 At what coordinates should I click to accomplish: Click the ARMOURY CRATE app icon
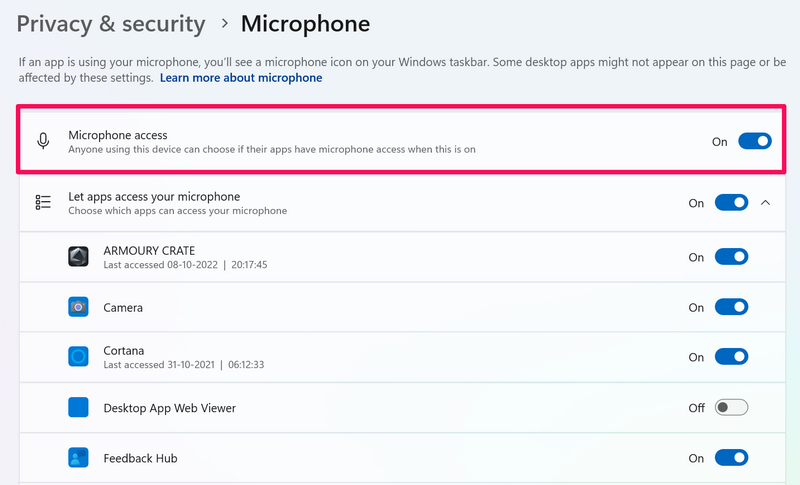(x=79, y=257)
